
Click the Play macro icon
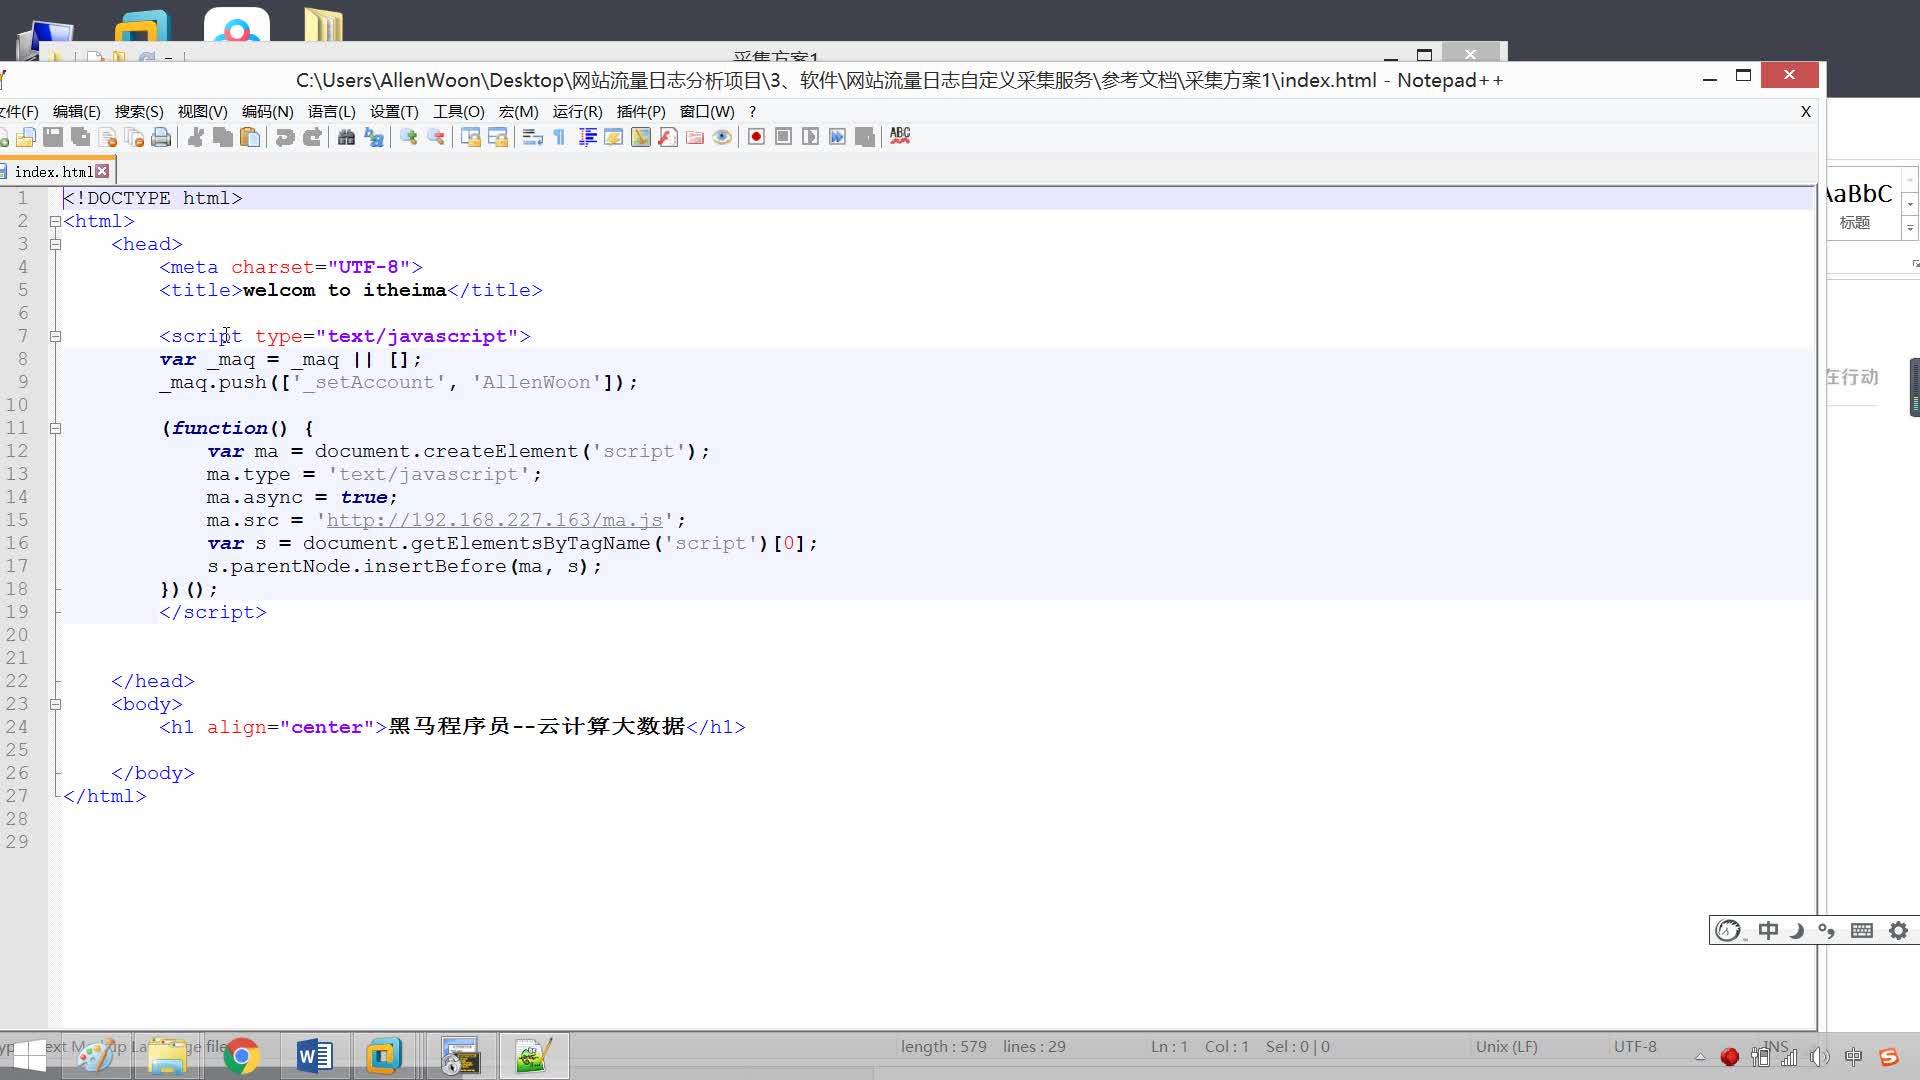[810, 137]
